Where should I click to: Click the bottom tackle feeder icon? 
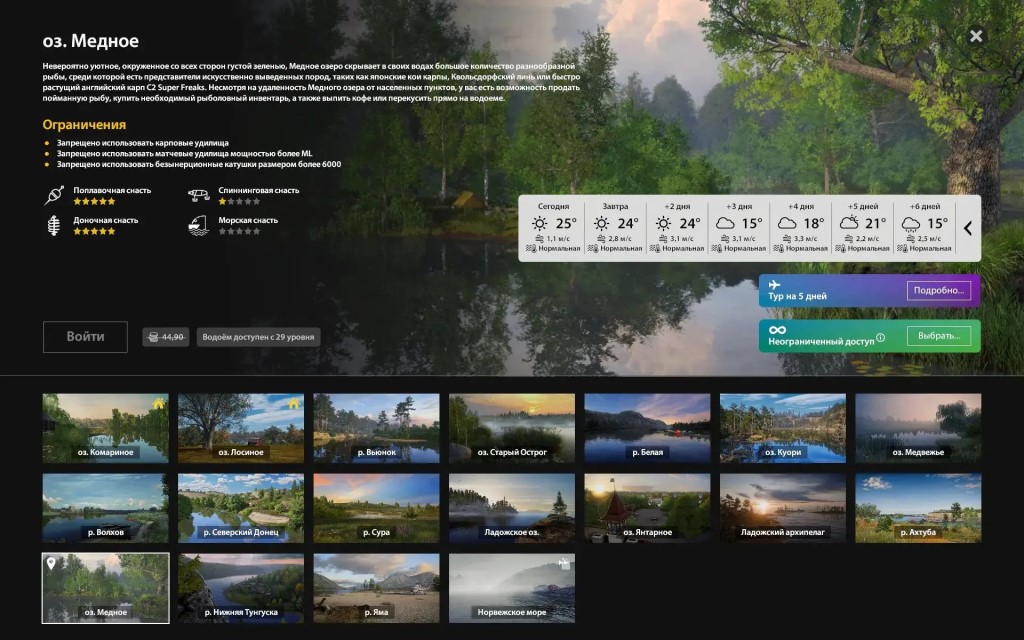[54, 225]
